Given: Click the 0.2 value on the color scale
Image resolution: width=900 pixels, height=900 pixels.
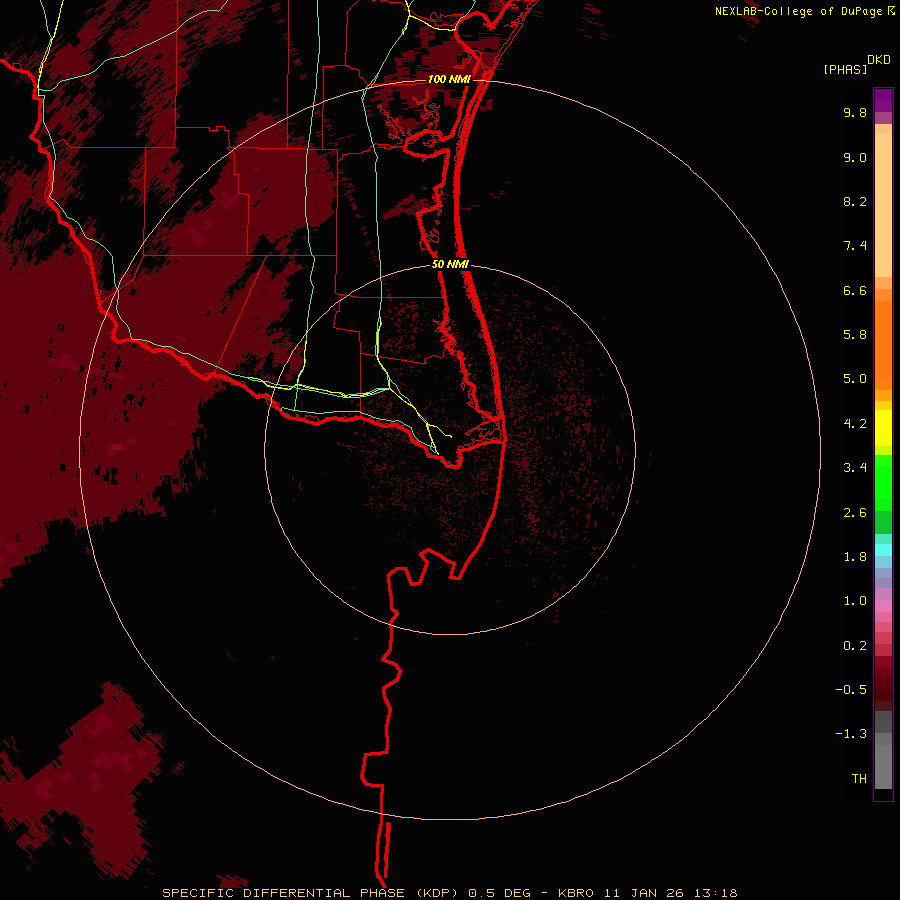Looking at the screenshot, I should [x=855, y=646].
